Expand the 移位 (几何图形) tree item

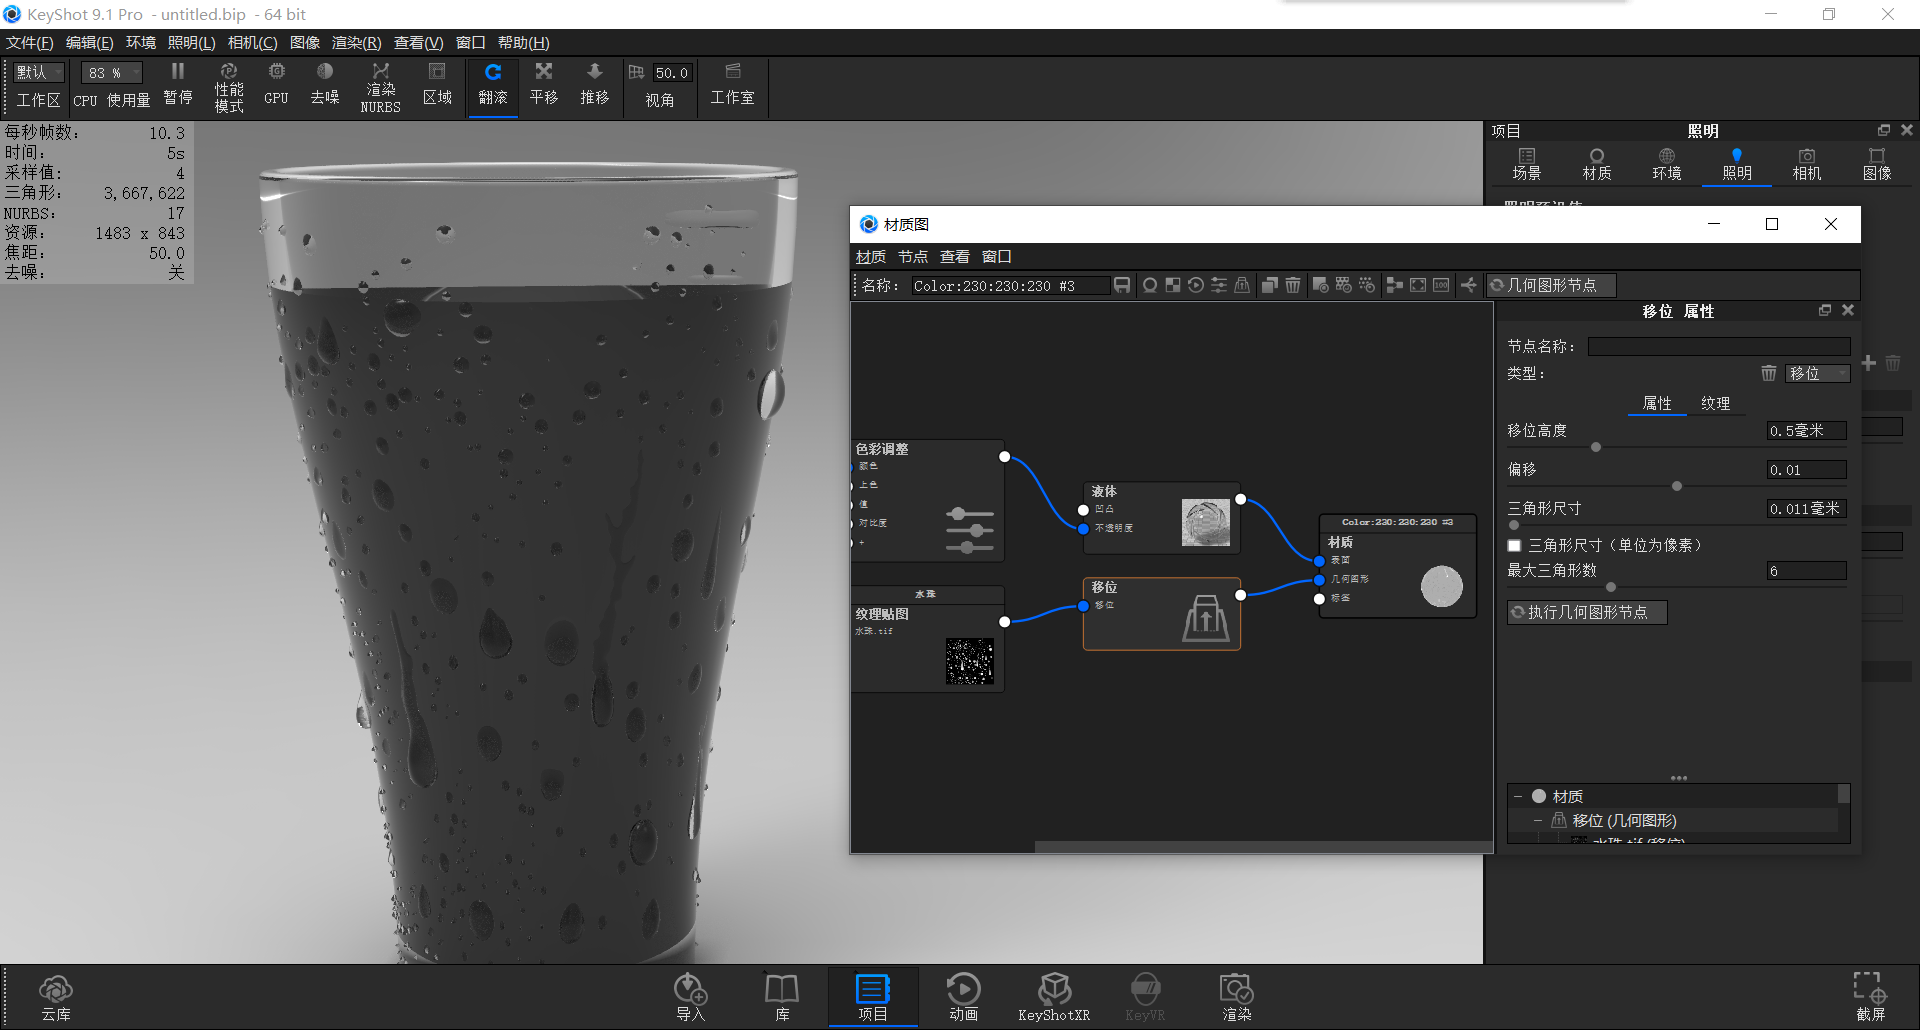click(x=1539, y=820)
